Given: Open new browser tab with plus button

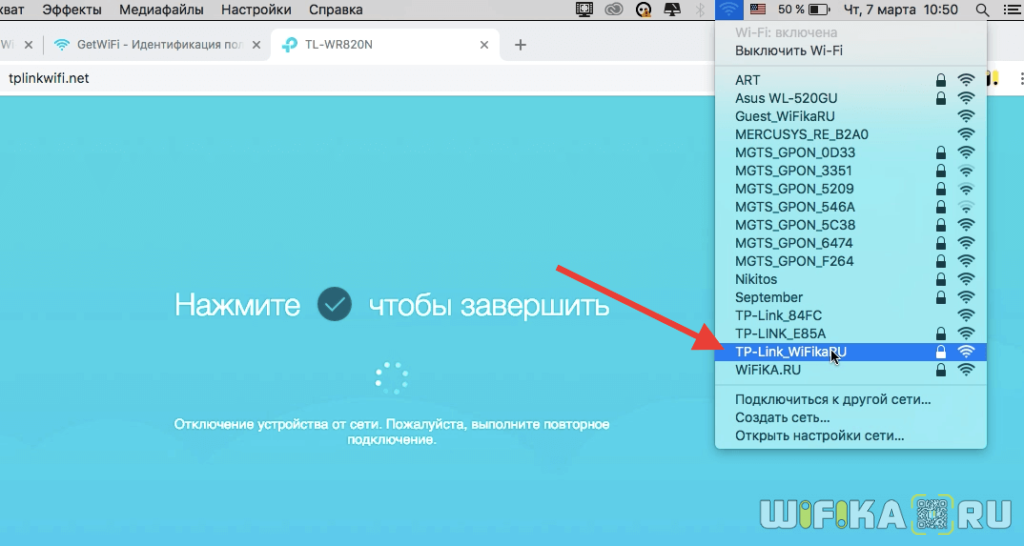Looking at the screenshot, I should point(520,45).
